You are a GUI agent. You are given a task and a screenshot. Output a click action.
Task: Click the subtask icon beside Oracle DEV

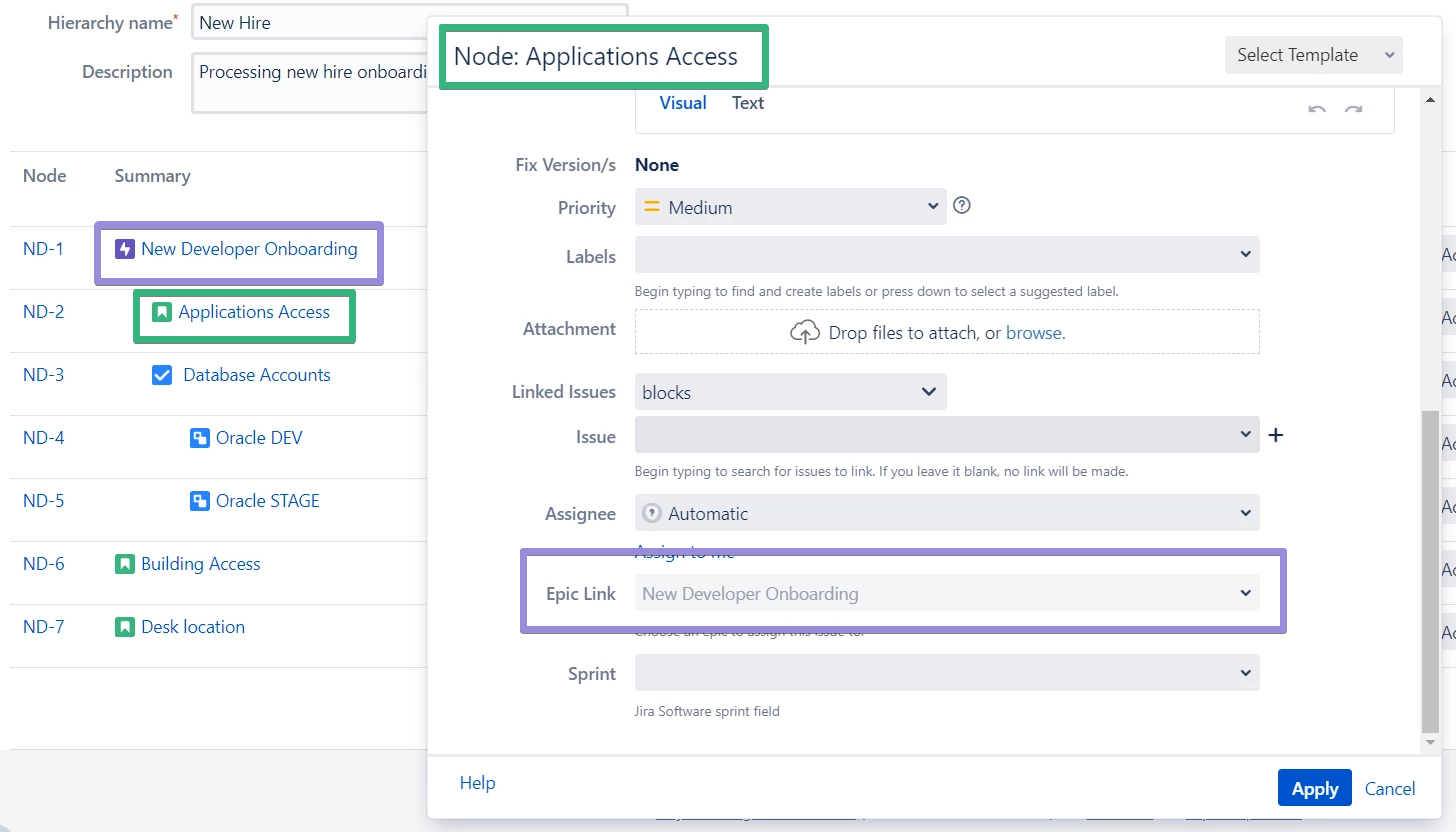(x=200, y=438)
